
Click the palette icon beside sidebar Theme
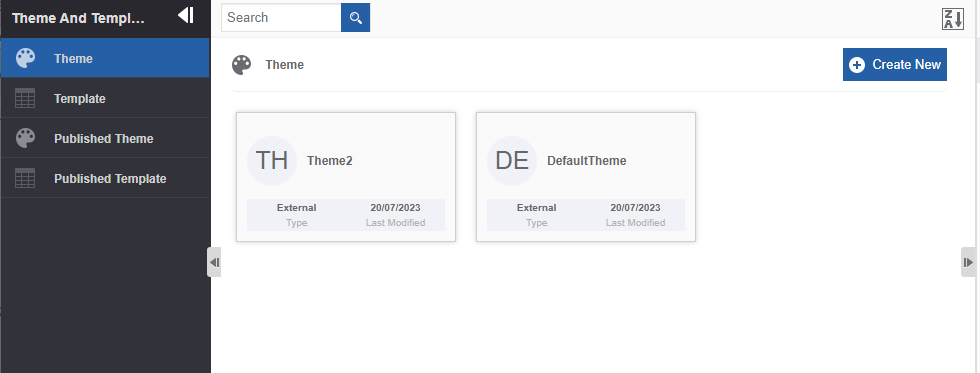tap(25, 58)
